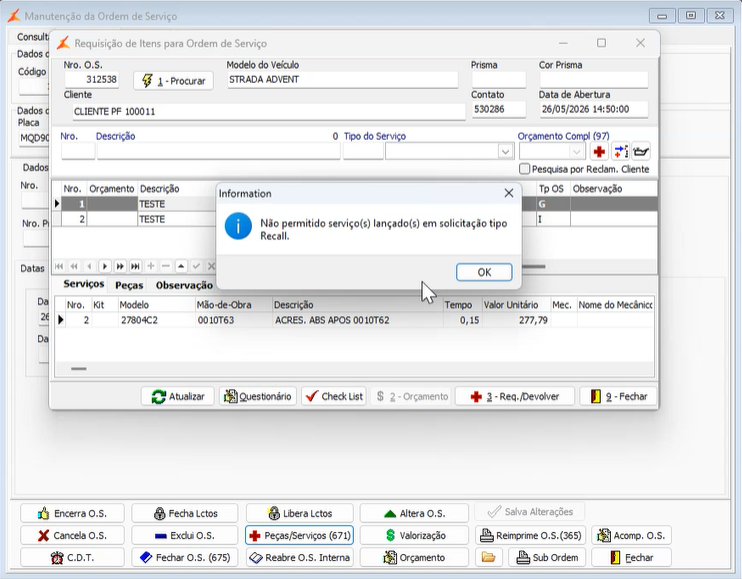Click Peças/Serviços (671) button
Viewport: 742px width, 579px height.
pos(300,535)
